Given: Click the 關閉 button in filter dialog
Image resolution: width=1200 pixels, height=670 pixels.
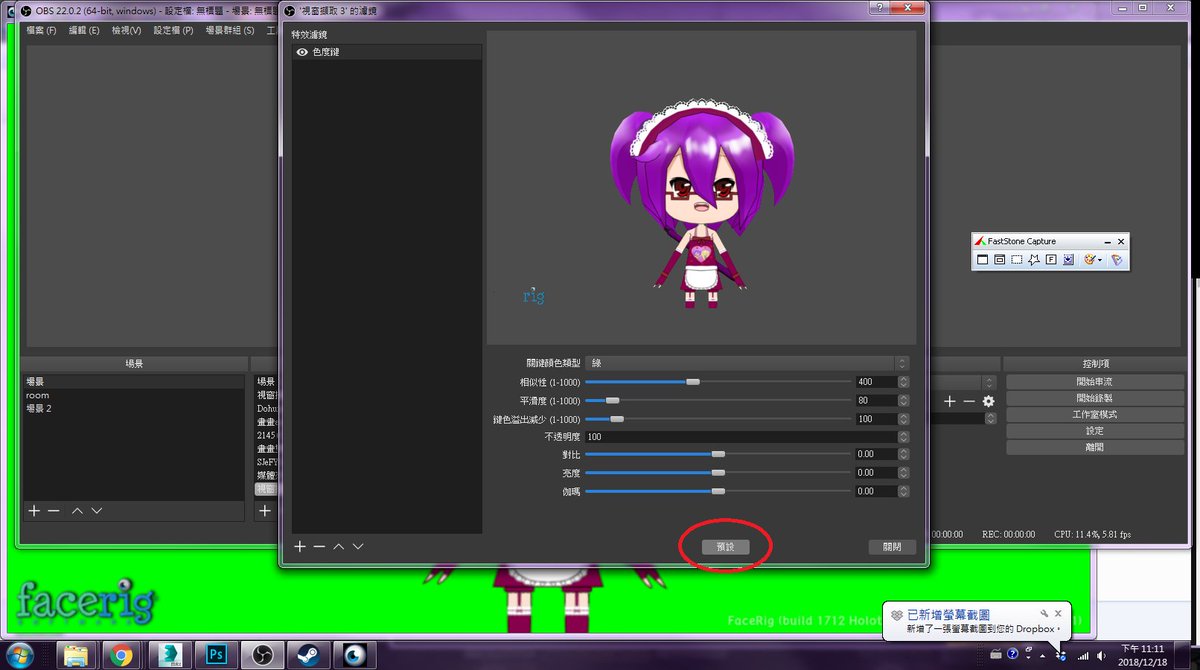Looking at the screenshot, I should (x=892, y=547).
